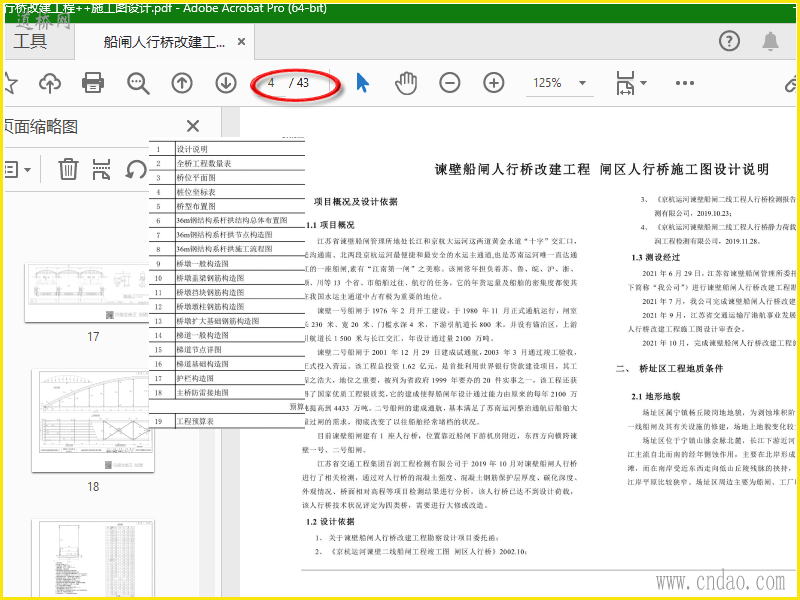Click row 8 36m钢结构系杆拱施工流程图
This screenshot has width=800, height=600.
tap(227, 249)
